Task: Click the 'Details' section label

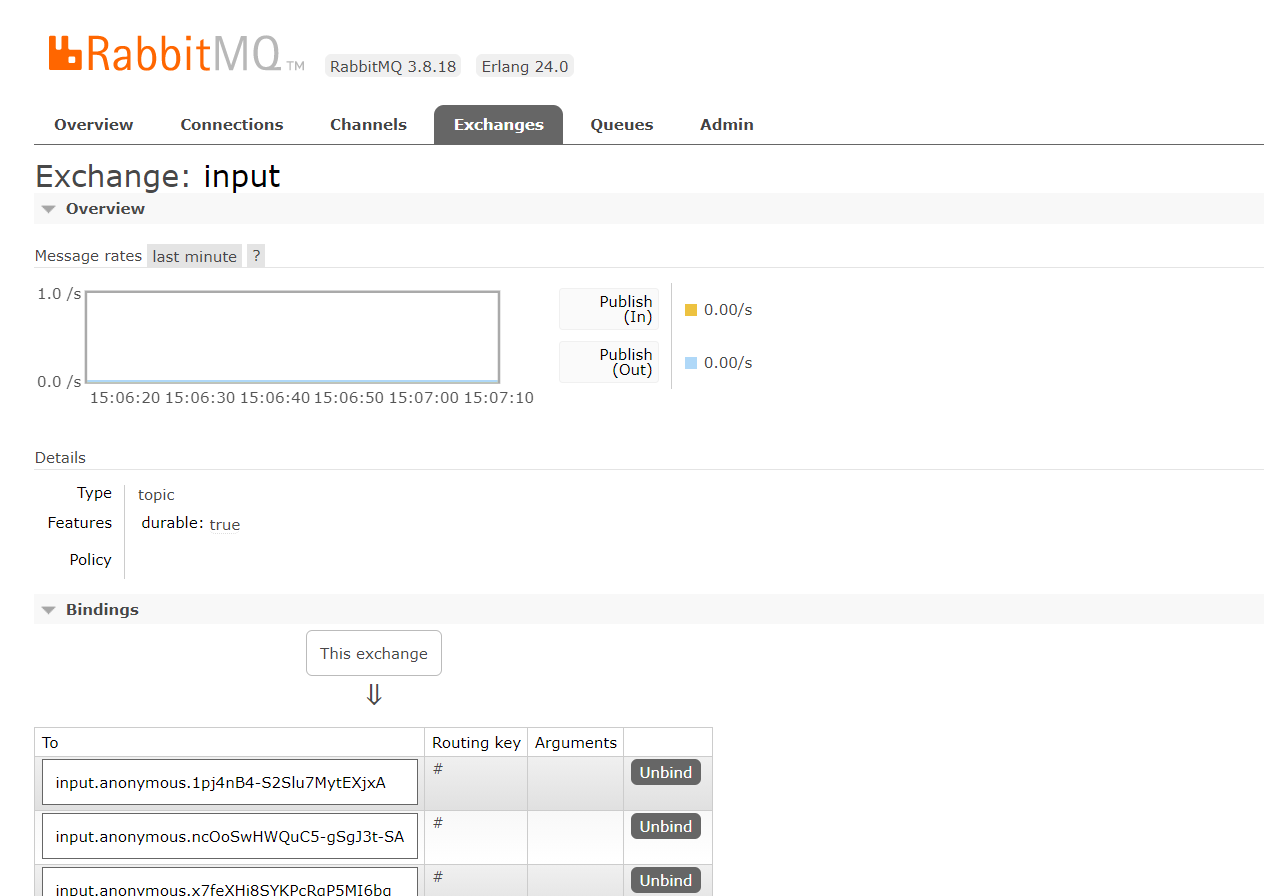Action: click(x=61, y=458)
